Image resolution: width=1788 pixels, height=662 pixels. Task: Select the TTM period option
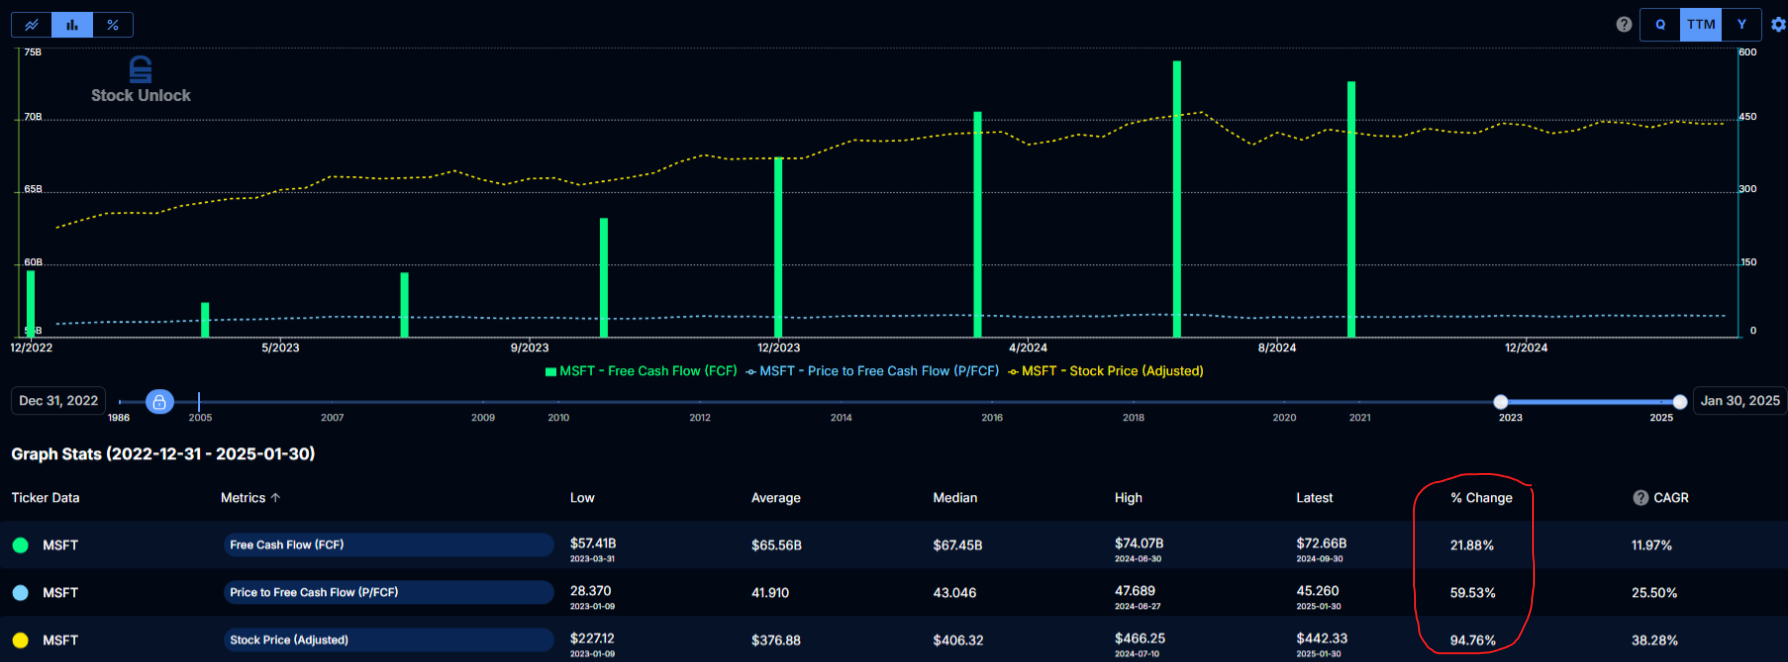tap(1701, 25)
